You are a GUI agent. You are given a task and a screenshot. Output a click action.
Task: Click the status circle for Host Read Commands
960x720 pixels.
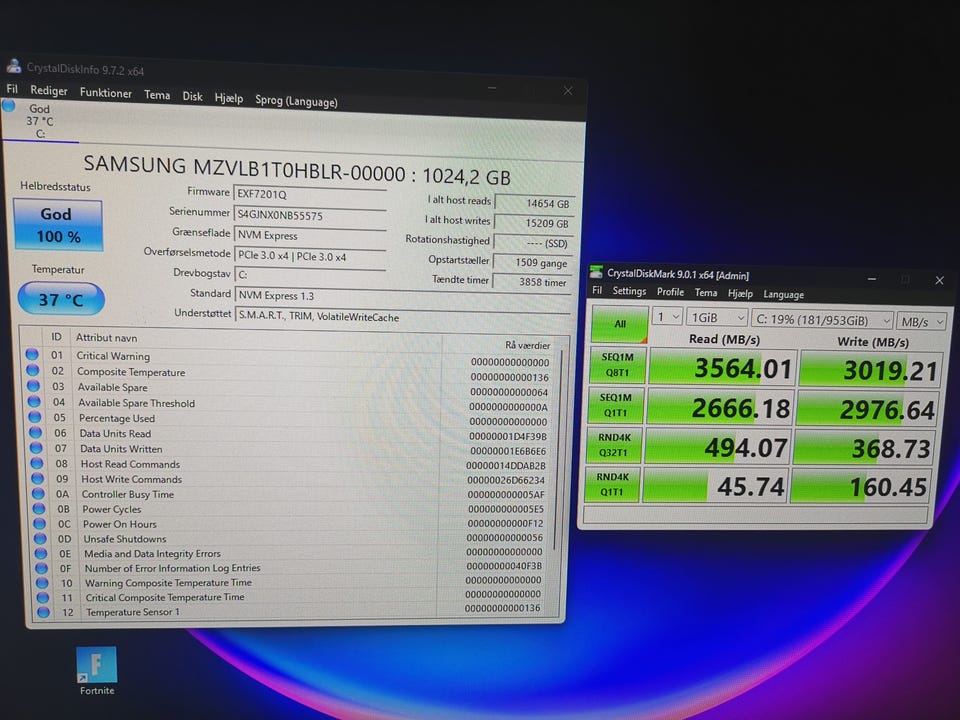pos(37,463)
